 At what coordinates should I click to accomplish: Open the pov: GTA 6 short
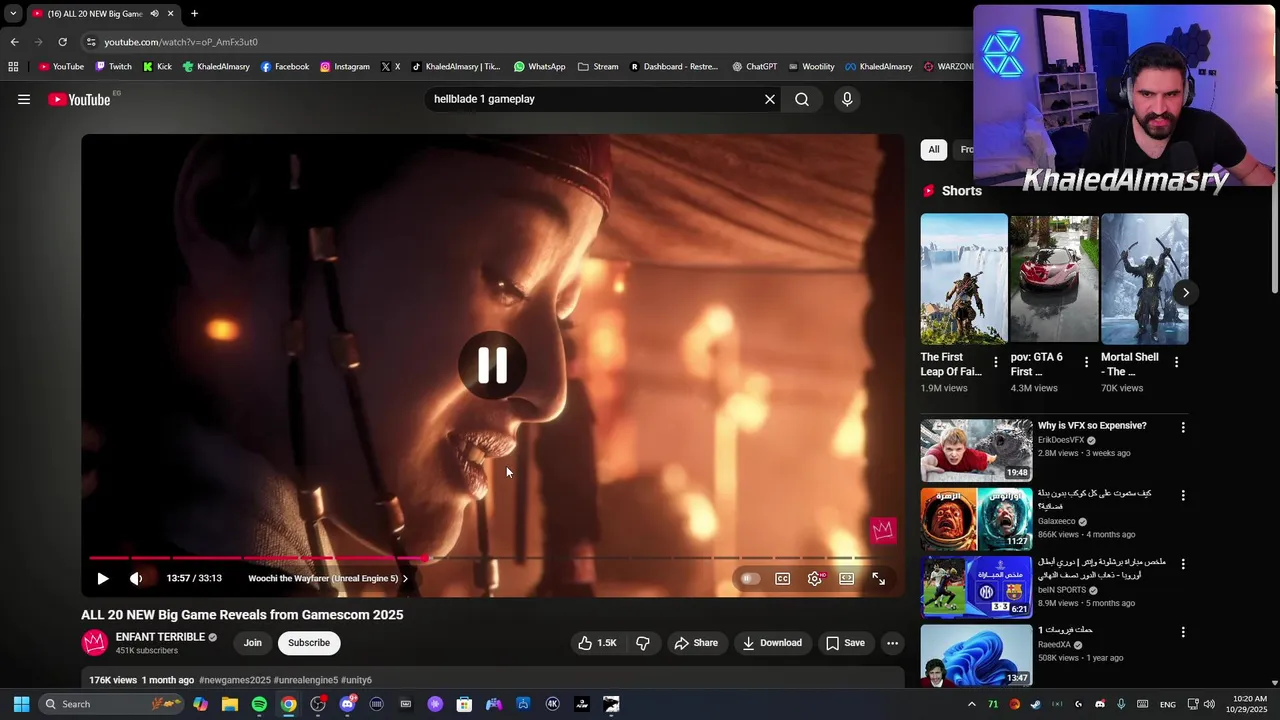coord(1054,279)
